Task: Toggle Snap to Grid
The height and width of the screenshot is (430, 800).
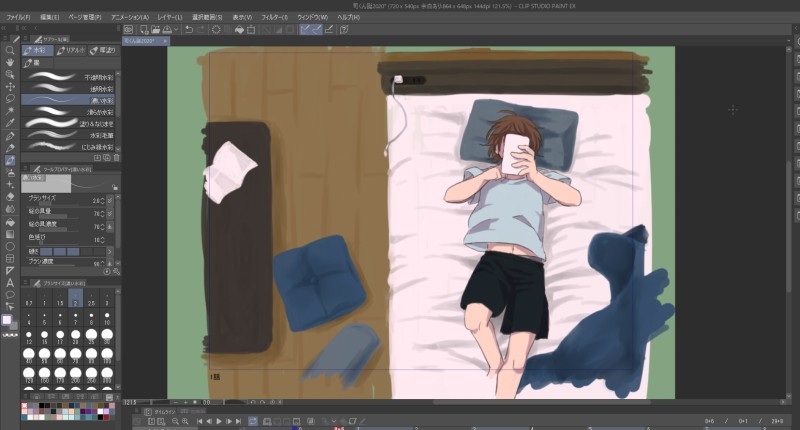Action: click(x=329, y=30)
